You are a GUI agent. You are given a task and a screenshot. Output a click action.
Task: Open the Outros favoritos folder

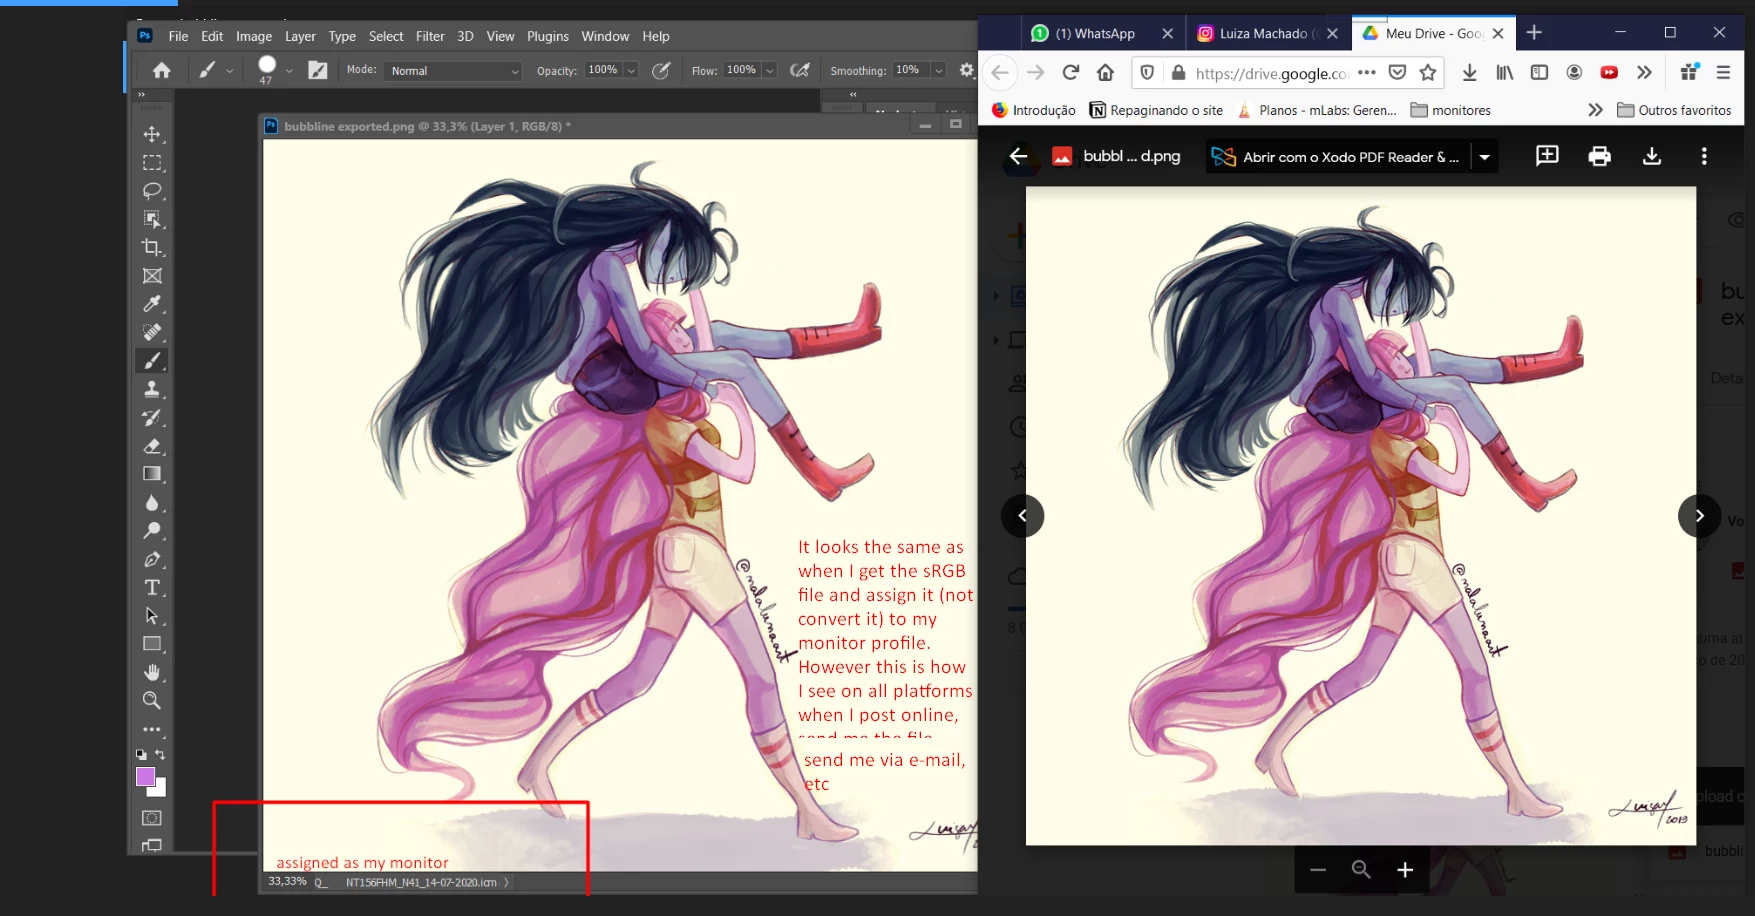pos(1674,110)
